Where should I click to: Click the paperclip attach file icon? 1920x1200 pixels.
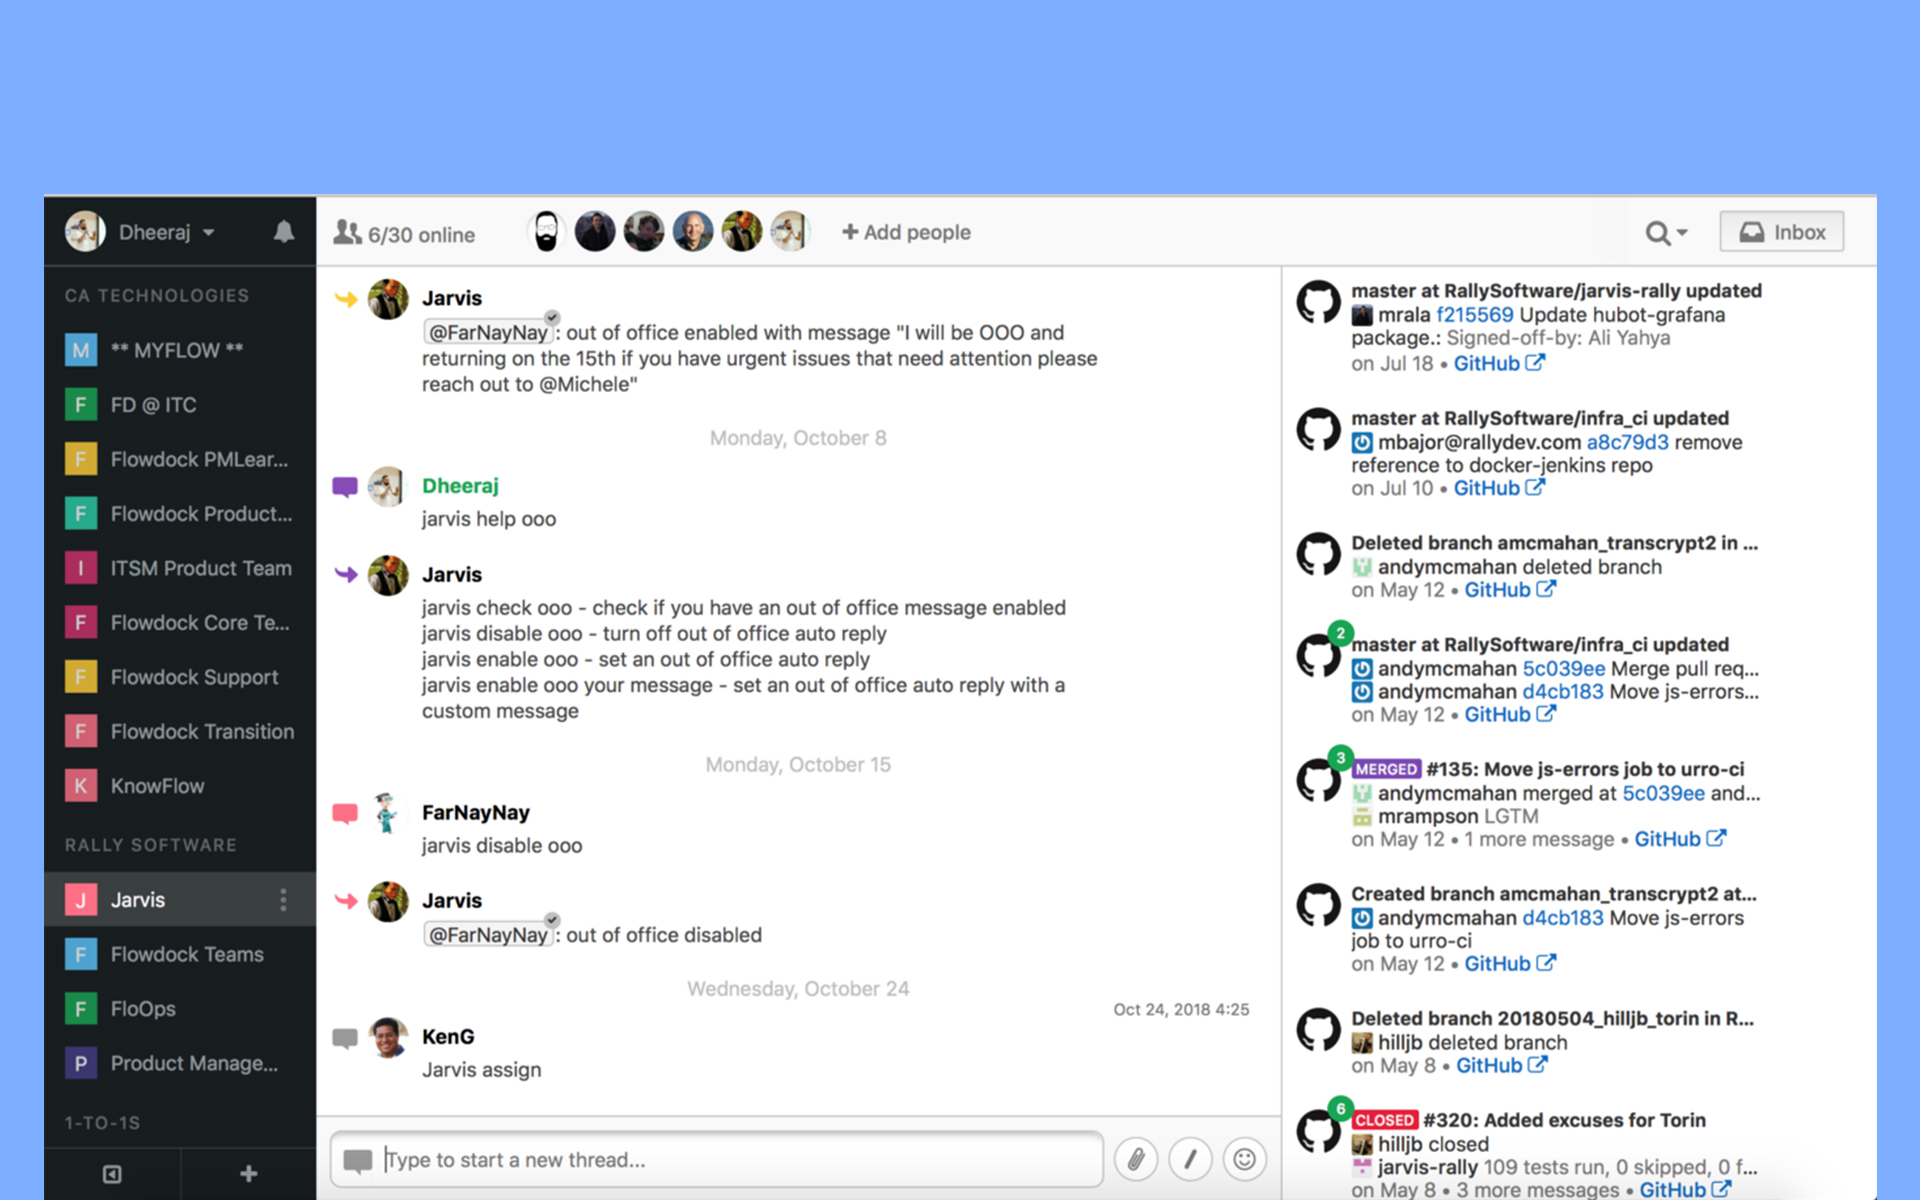pyautogui.click(x=1136, y=1159)
